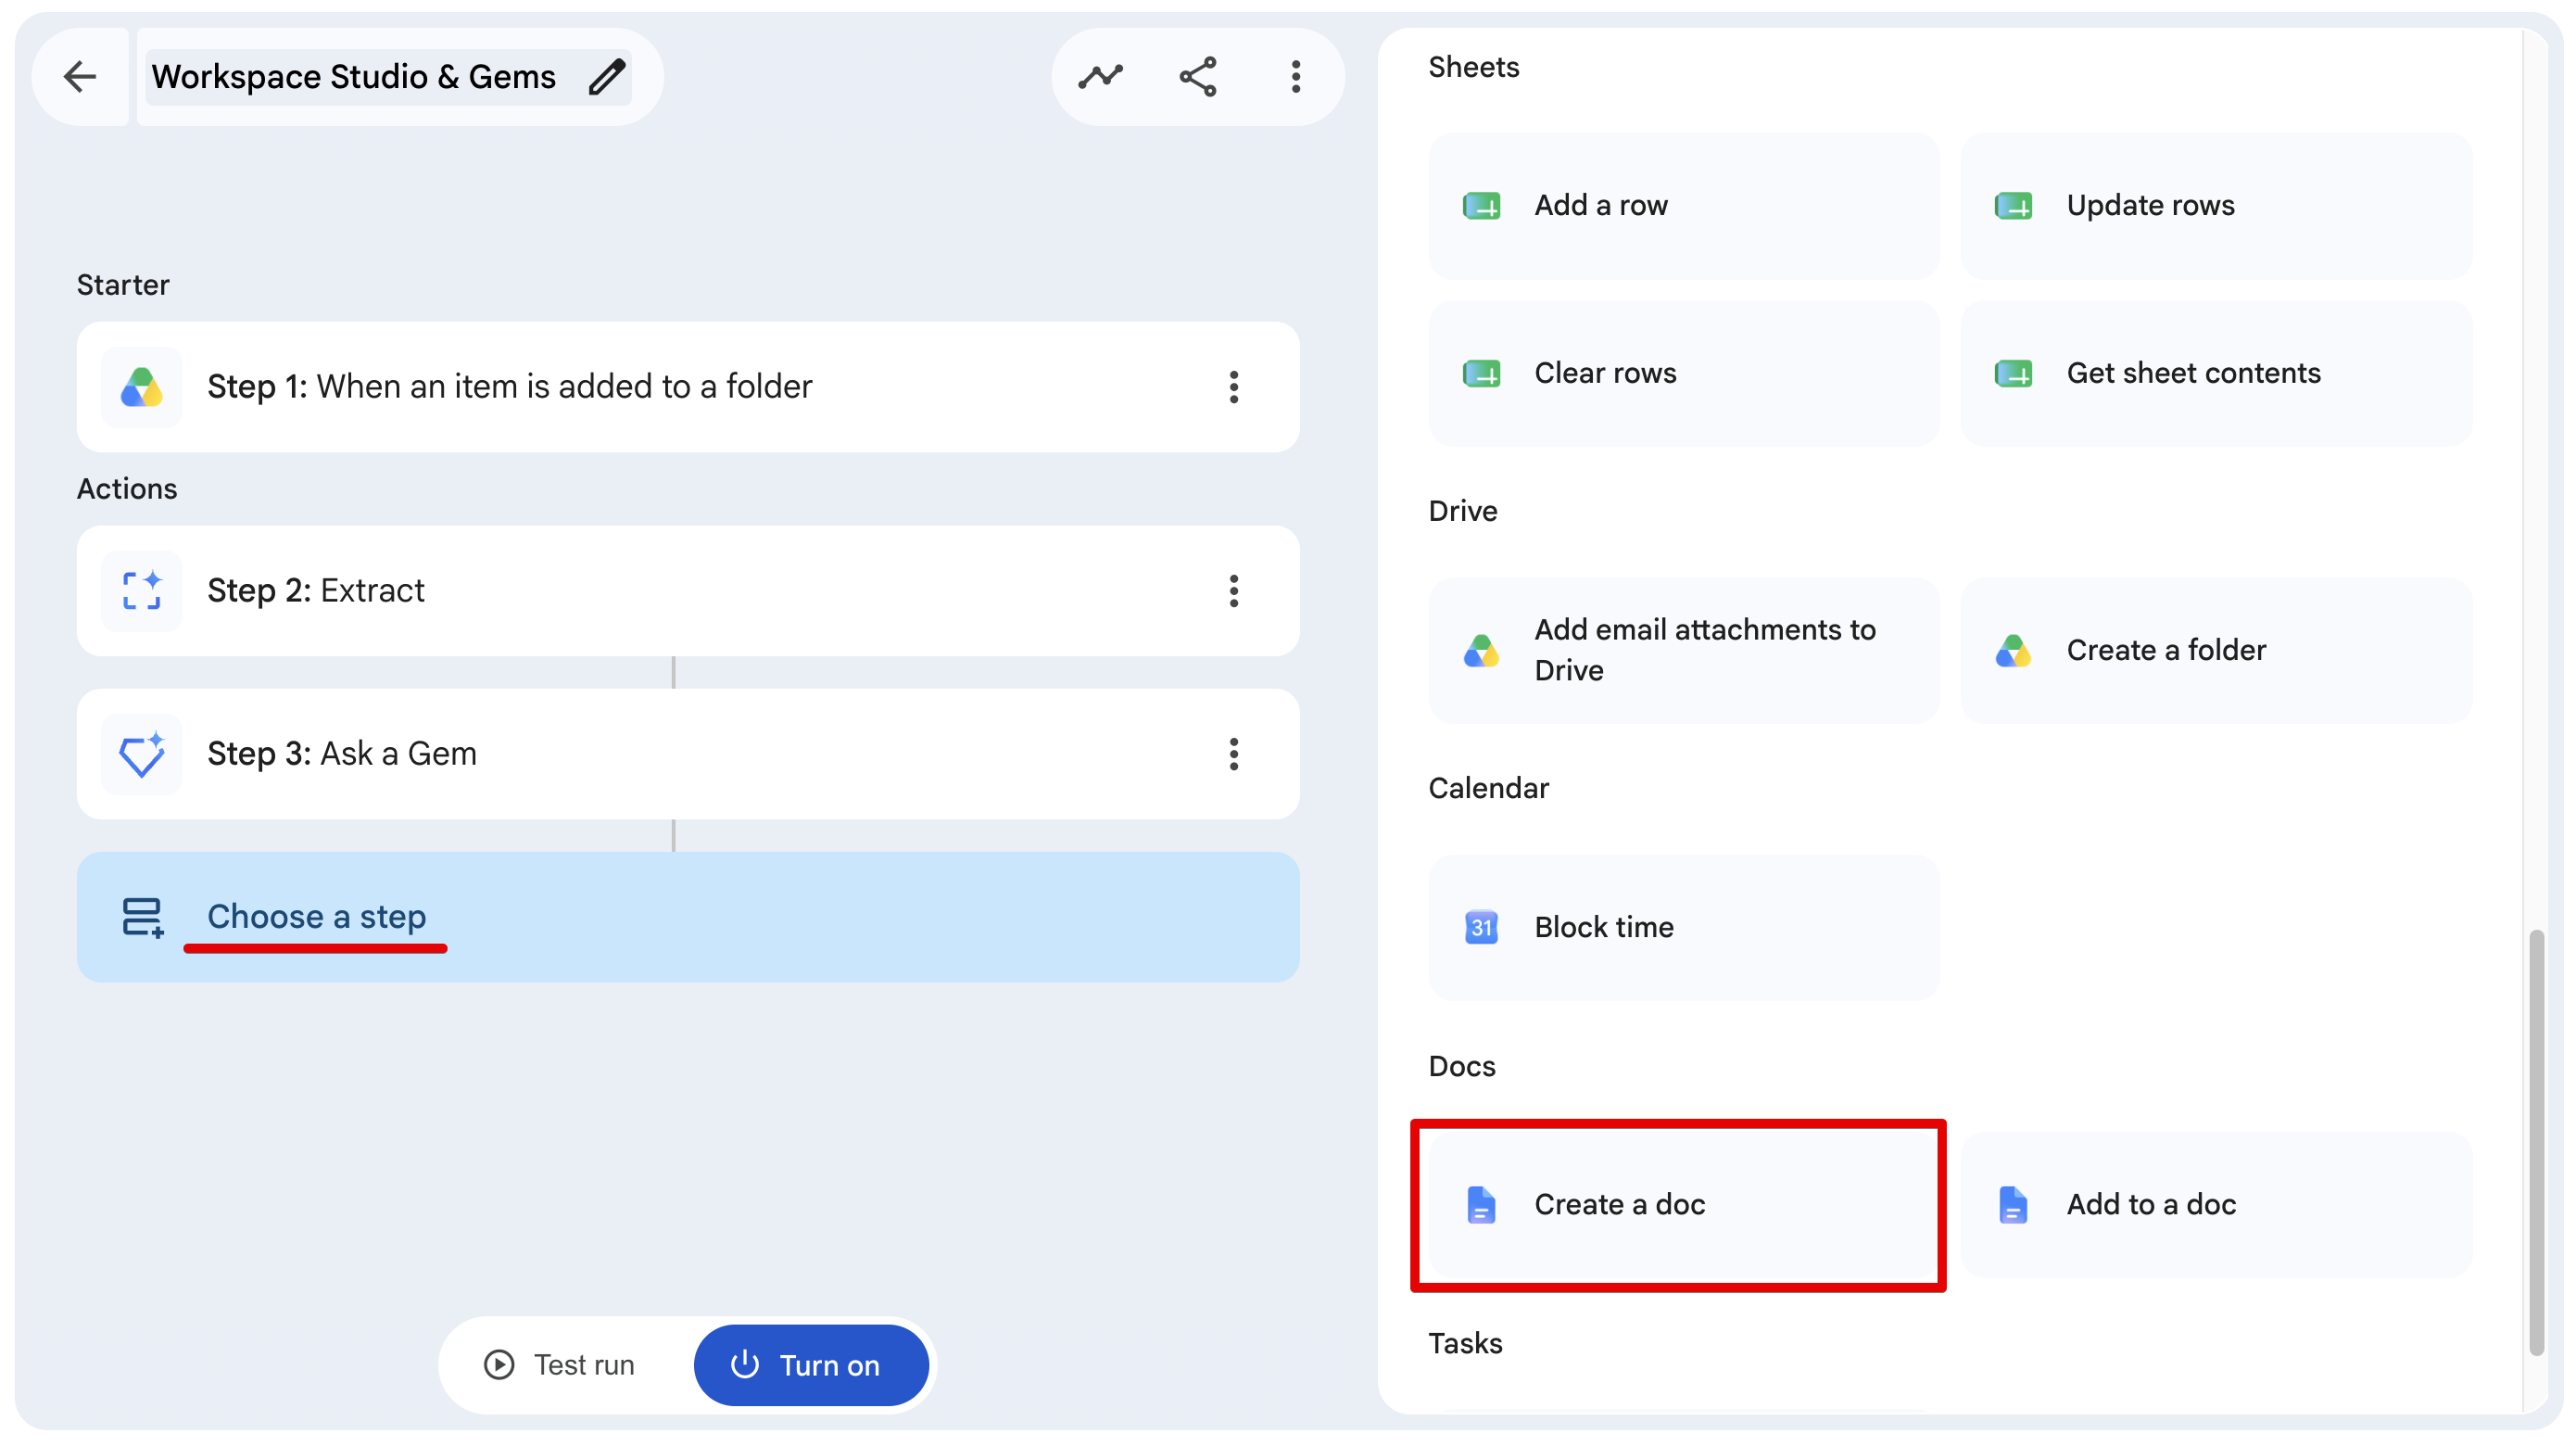
Task: Choose Create a folder Drive action
Action: 2216,651
